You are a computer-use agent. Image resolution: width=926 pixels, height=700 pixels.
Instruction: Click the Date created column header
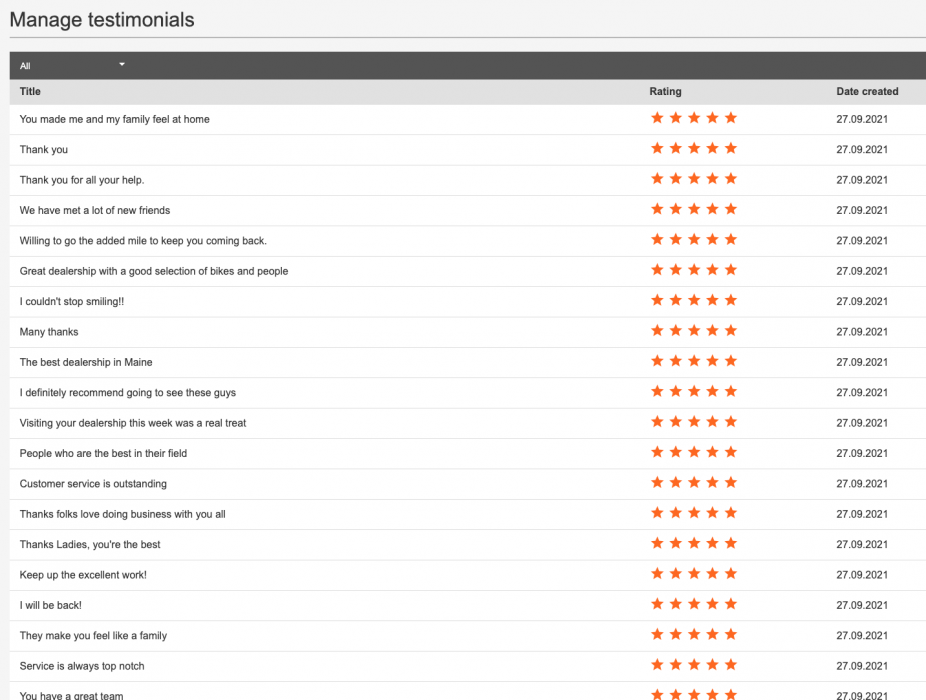(867, 92)
